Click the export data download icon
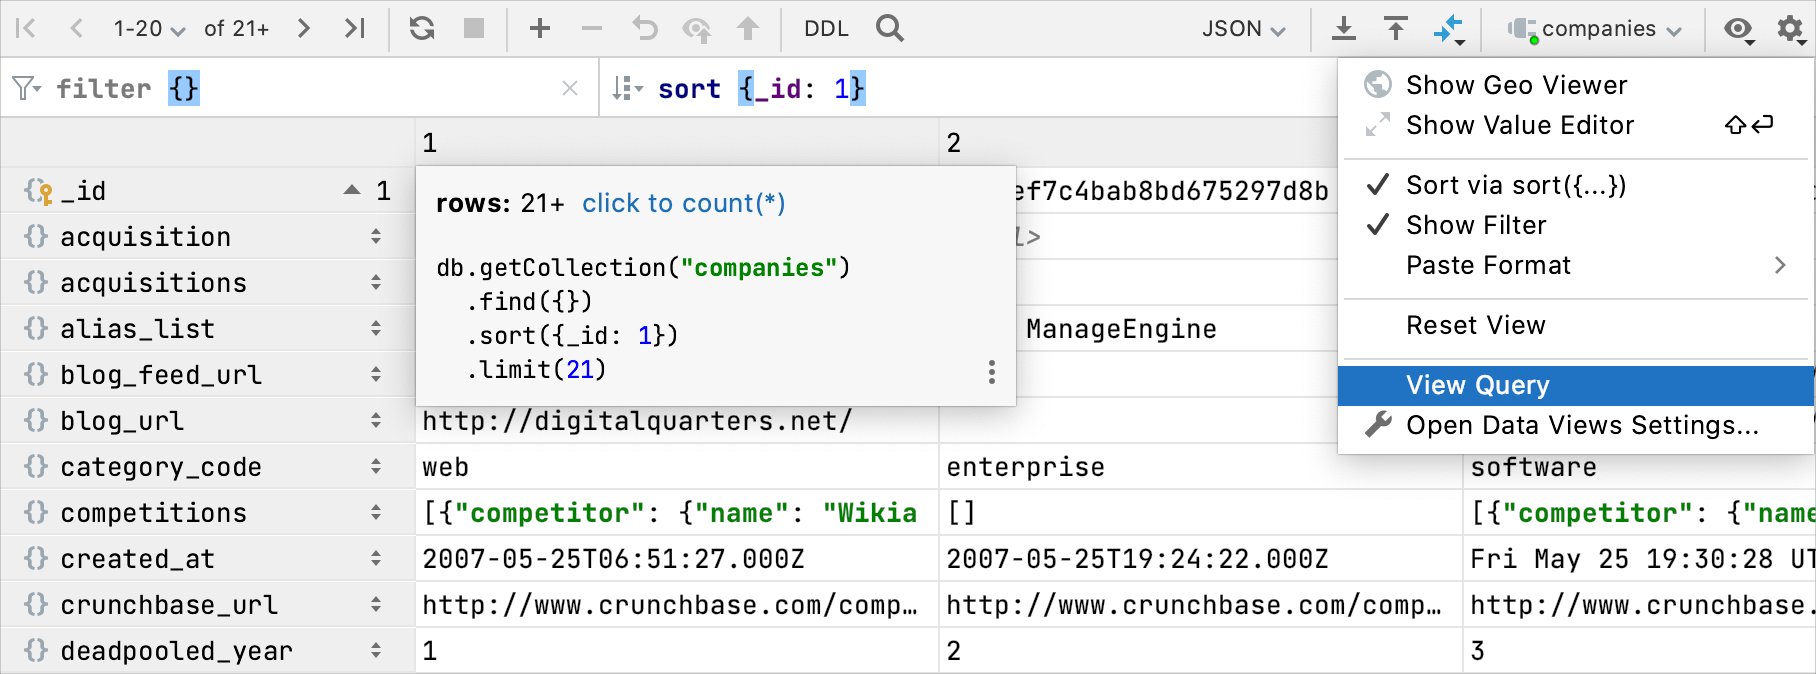The height and width of the screenshot is (674, 1816). (1344, 28)
